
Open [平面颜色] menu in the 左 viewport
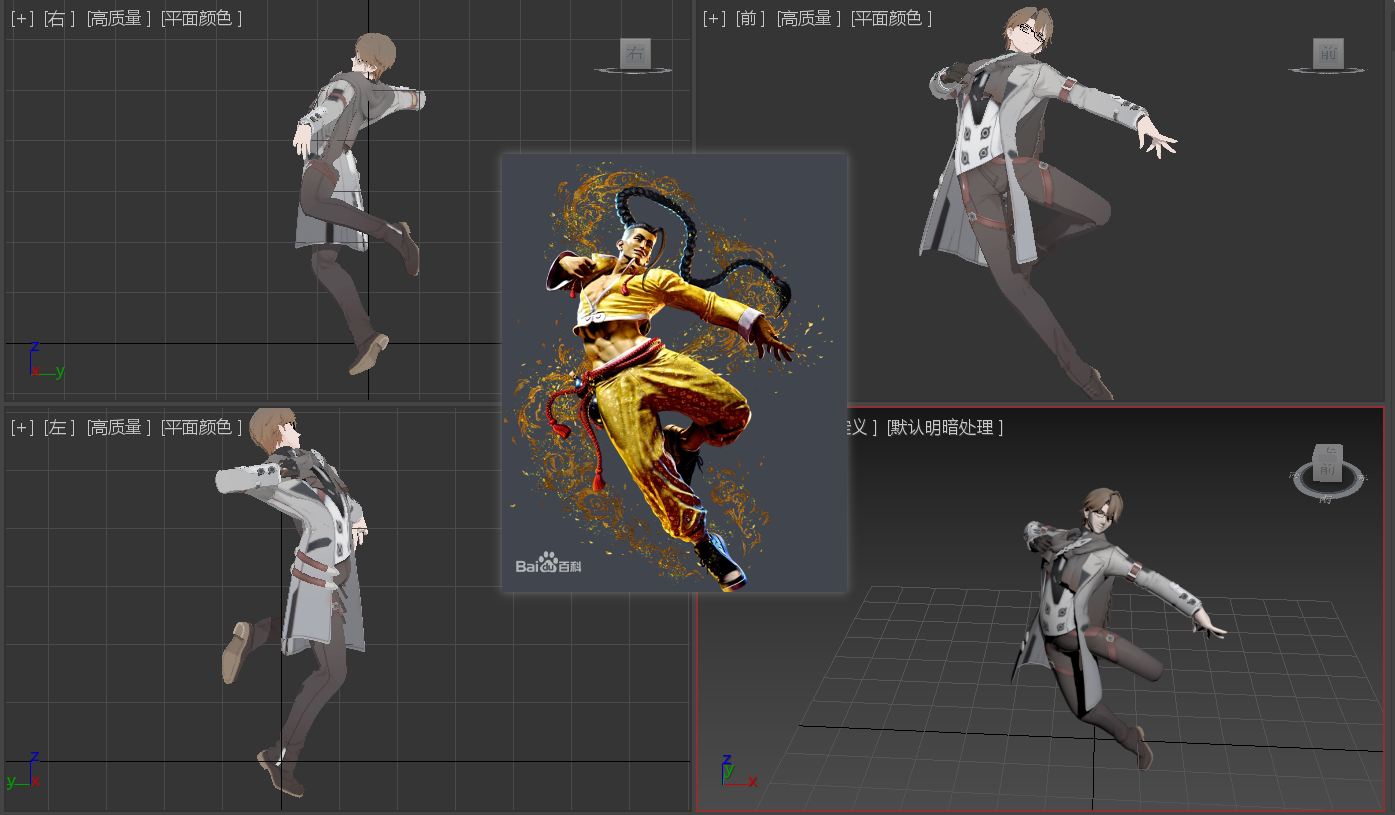[x=201, y=427]
